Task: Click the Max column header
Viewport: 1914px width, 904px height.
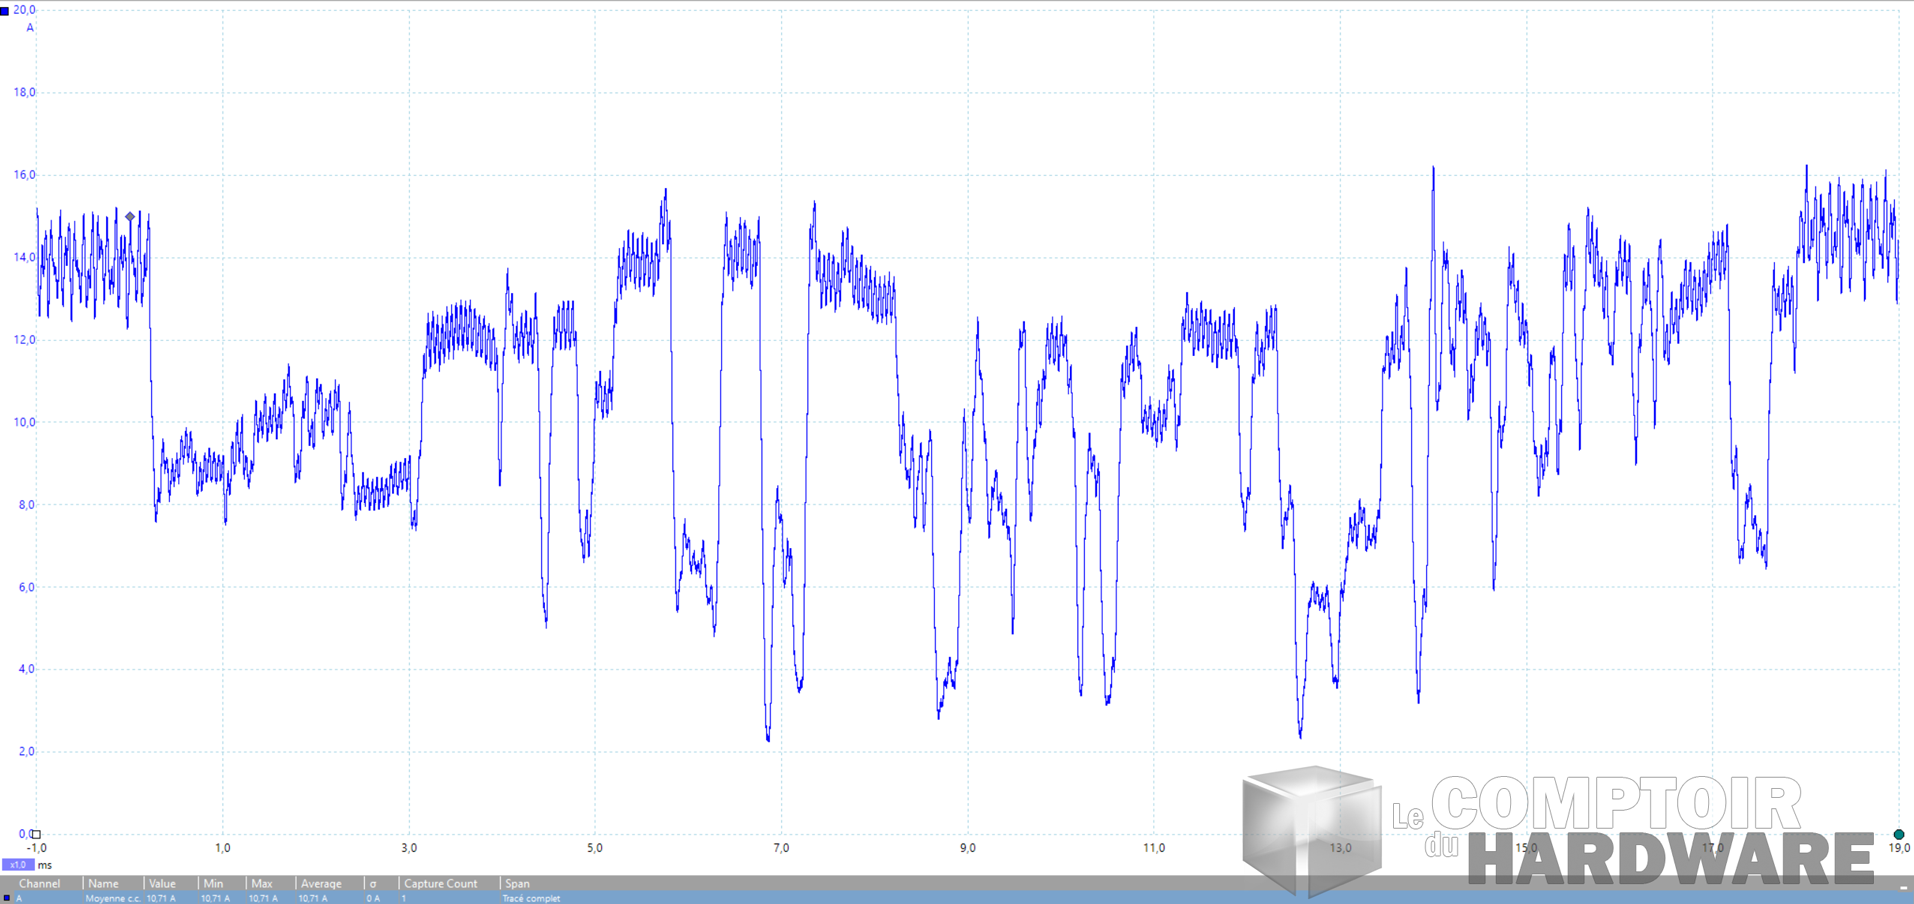Action: pyautogui.click(x=262, y=884)
